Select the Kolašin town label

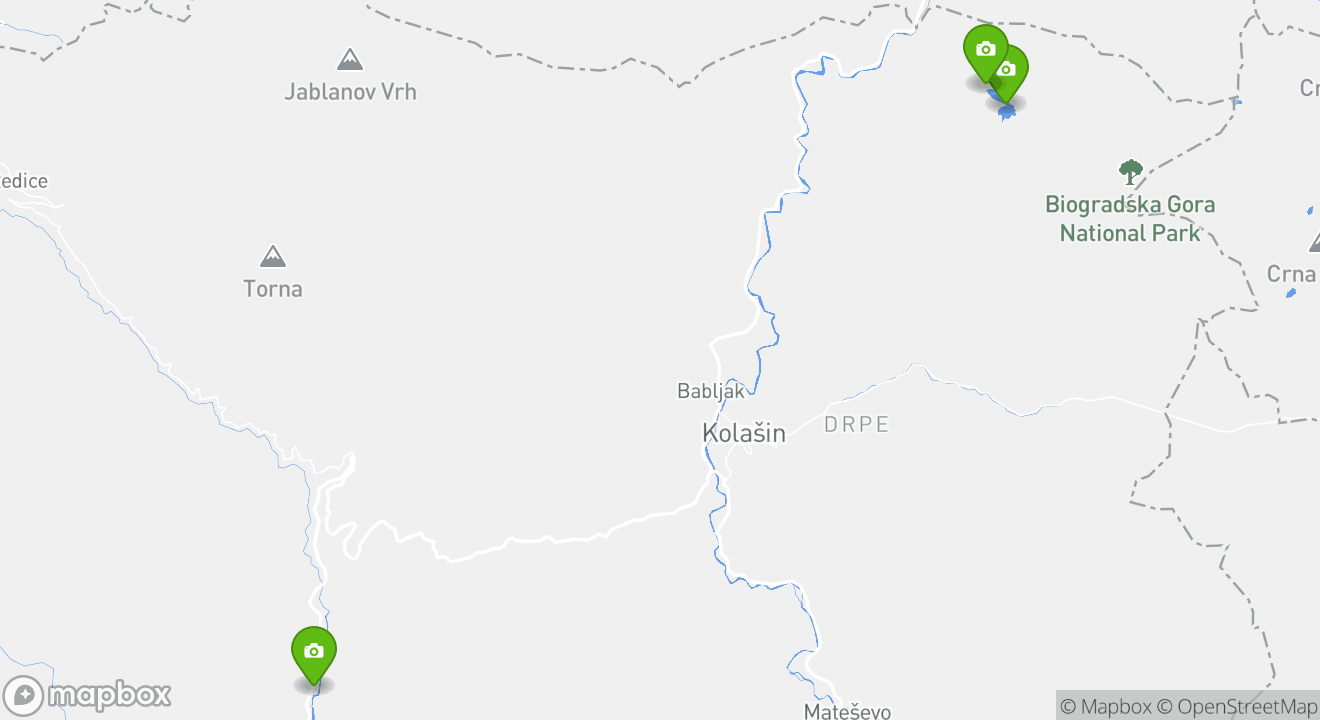tap(744, 433)
